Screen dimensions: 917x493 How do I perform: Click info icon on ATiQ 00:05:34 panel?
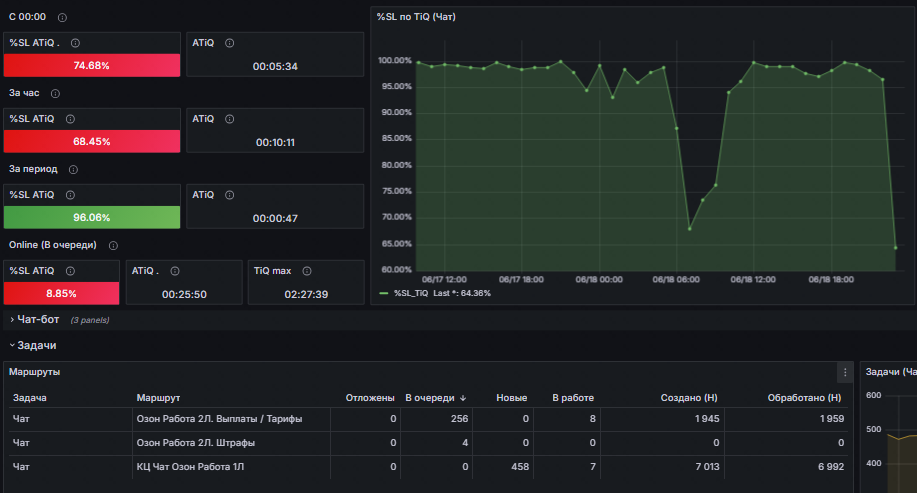pyautogui.click(x=230, y=43)
